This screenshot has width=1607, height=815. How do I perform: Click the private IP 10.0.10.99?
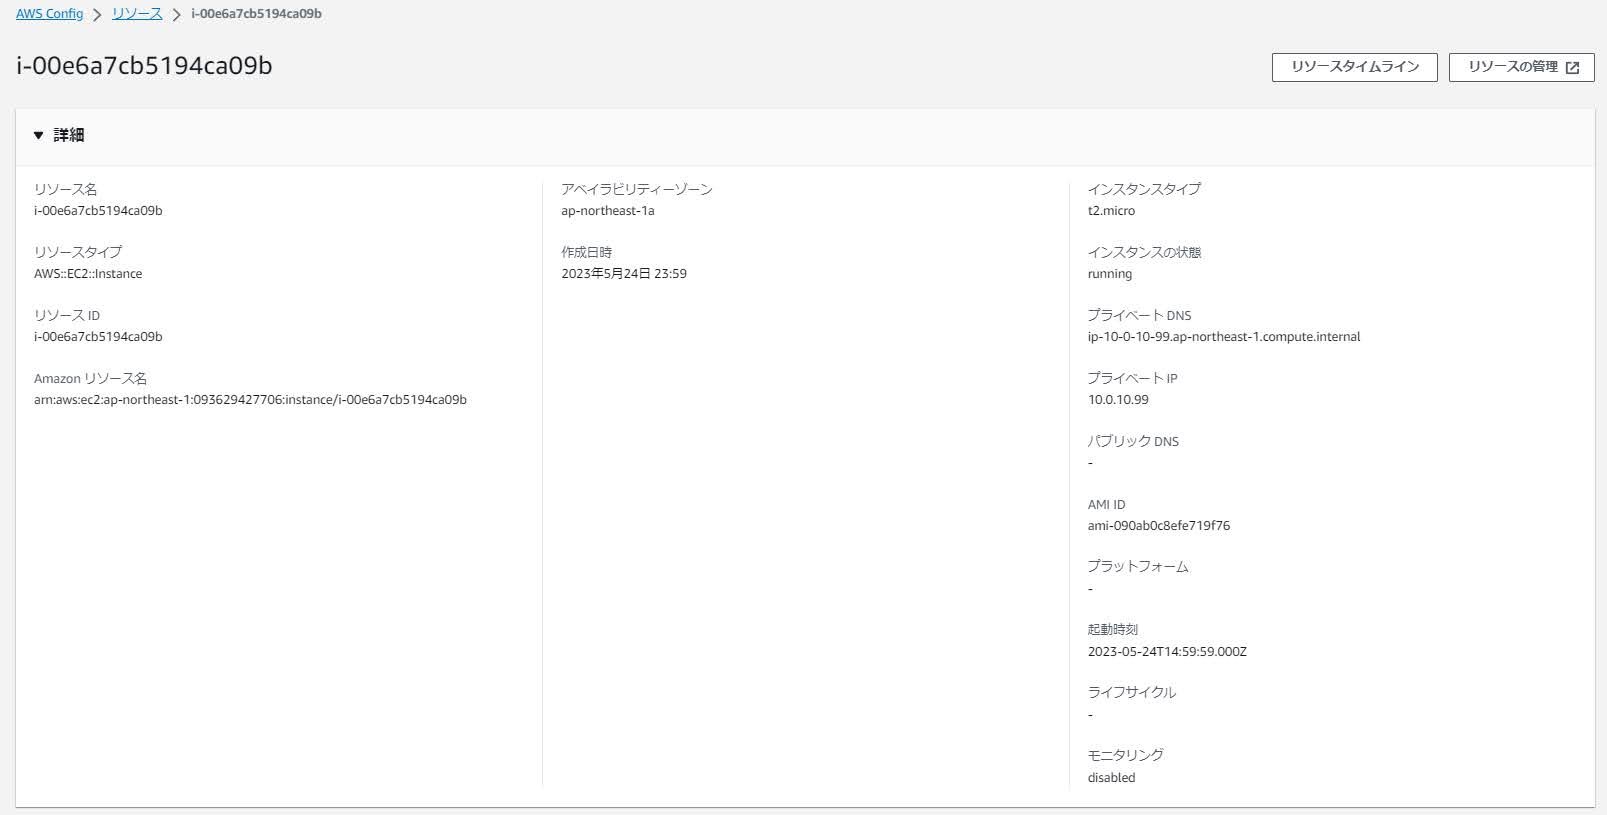coord(1118,400)
